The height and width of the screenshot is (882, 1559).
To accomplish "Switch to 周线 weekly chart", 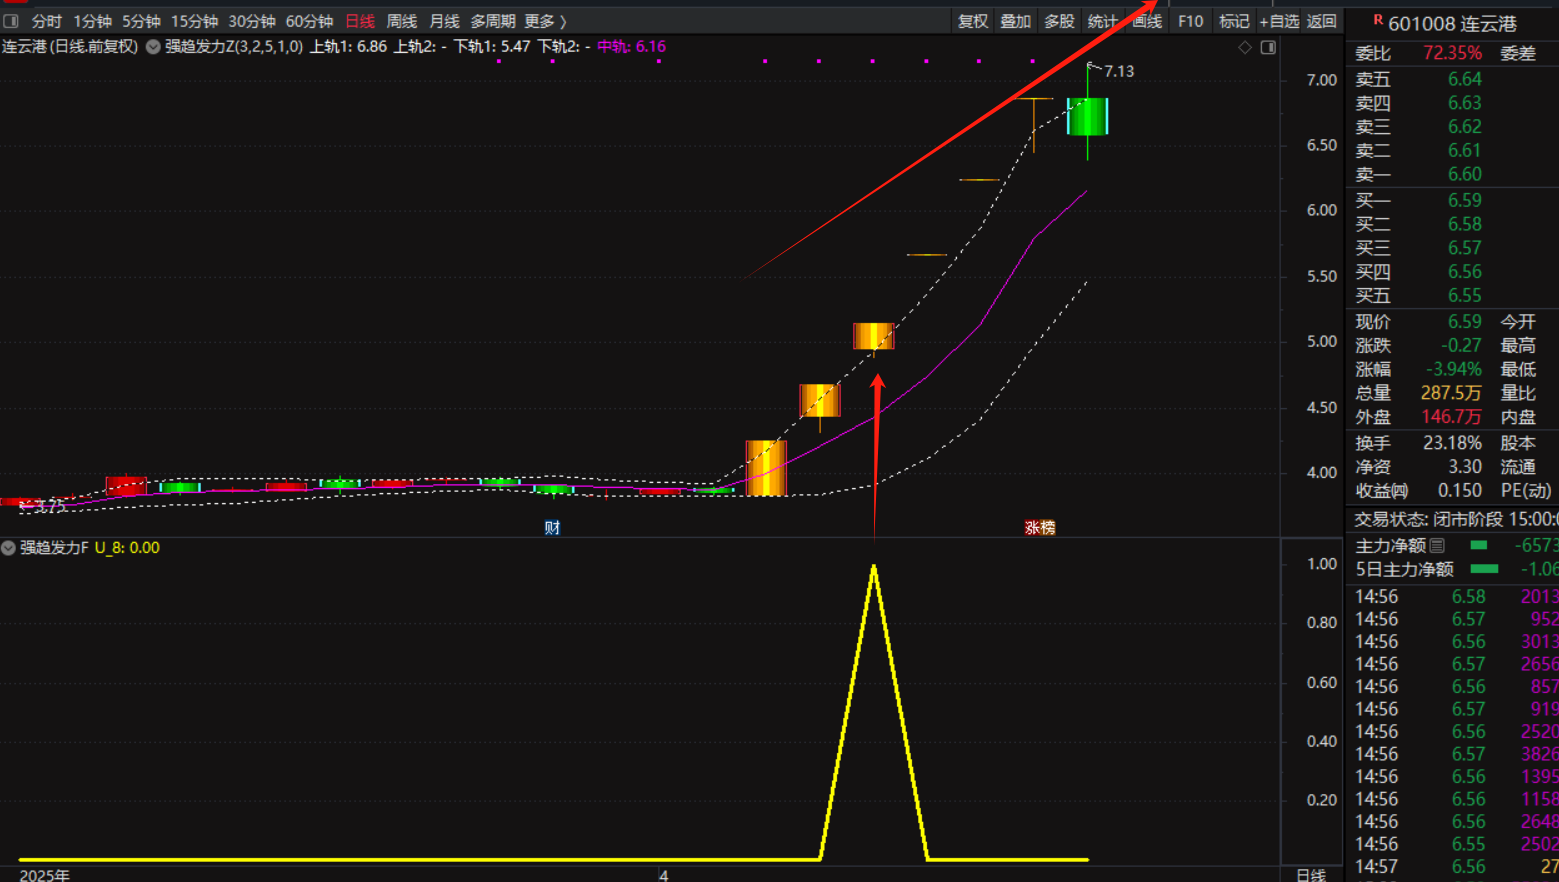I will click(401, 21).
